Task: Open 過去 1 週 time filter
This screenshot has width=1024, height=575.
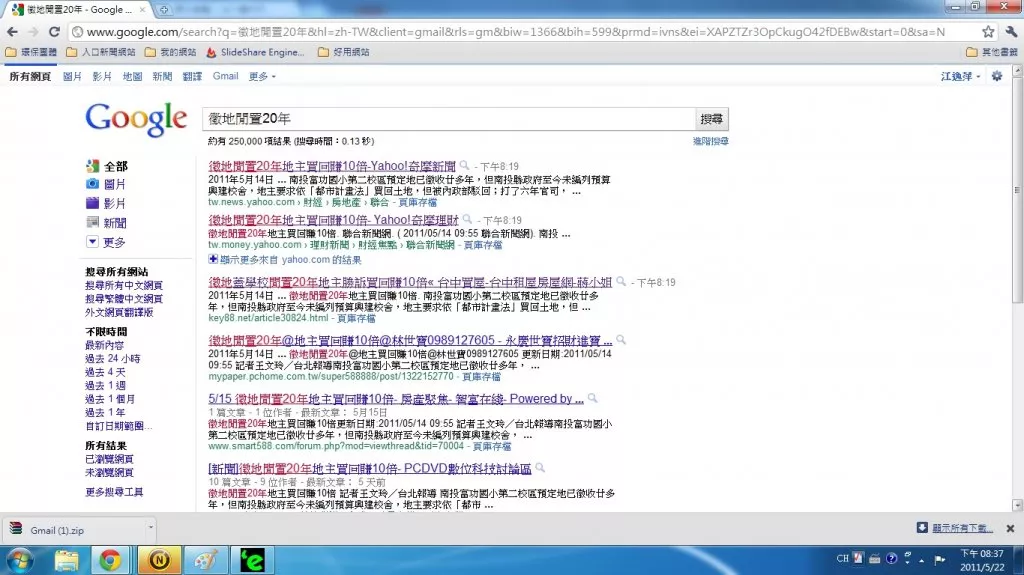Action: point(105,386)
